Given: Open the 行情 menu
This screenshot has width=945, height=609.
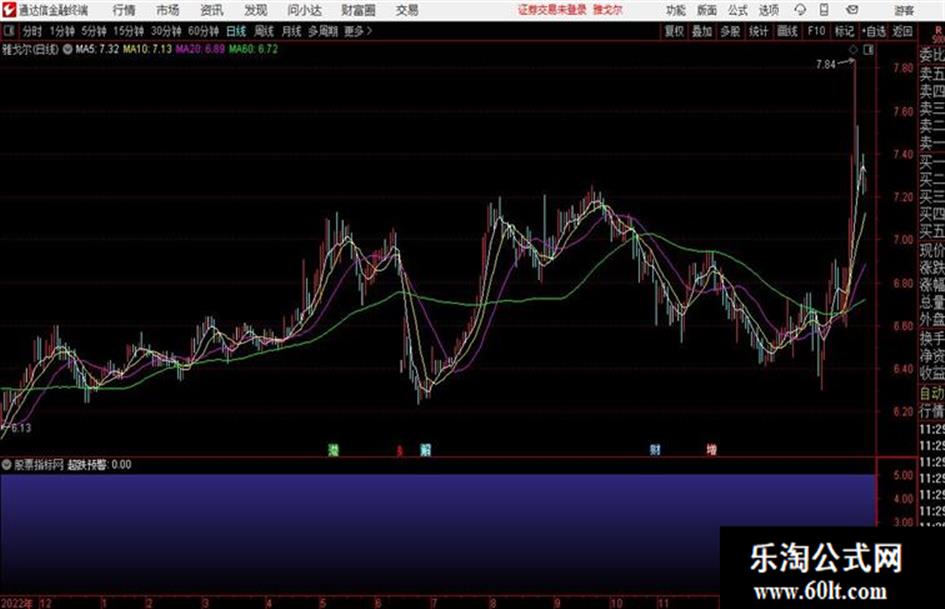Looking at the screenshot, I should [x=124, y=10].
